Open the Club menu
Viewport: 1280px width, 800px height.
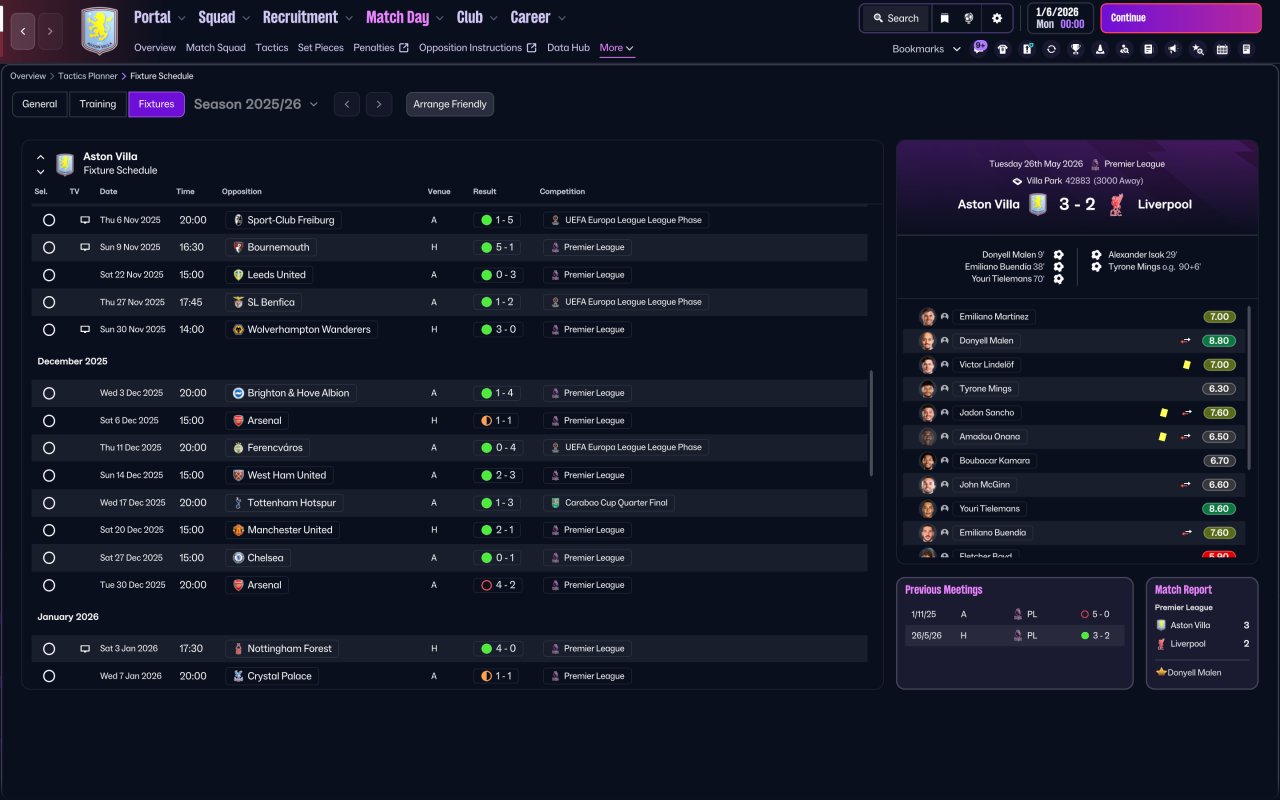click(x=469, y=17)
